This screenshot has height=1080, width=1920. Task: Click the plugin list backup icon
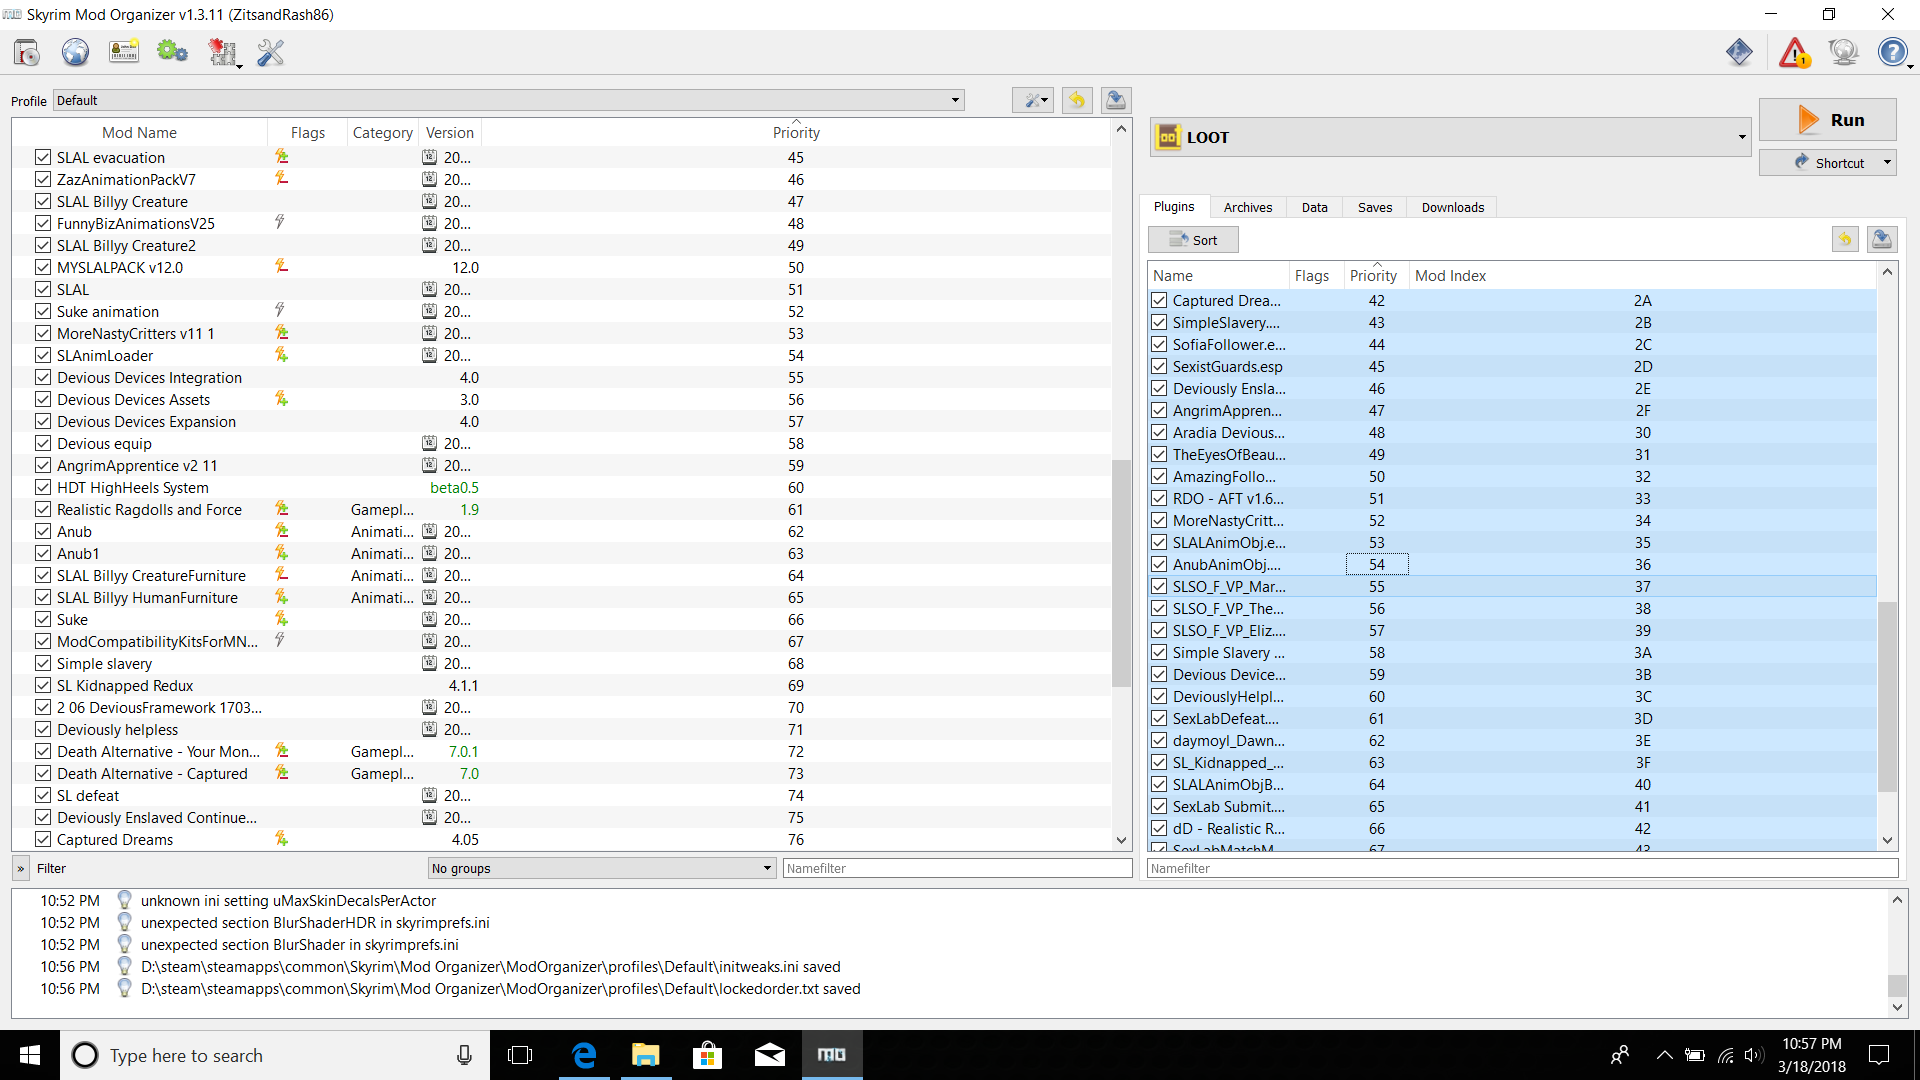point(1881,239)
